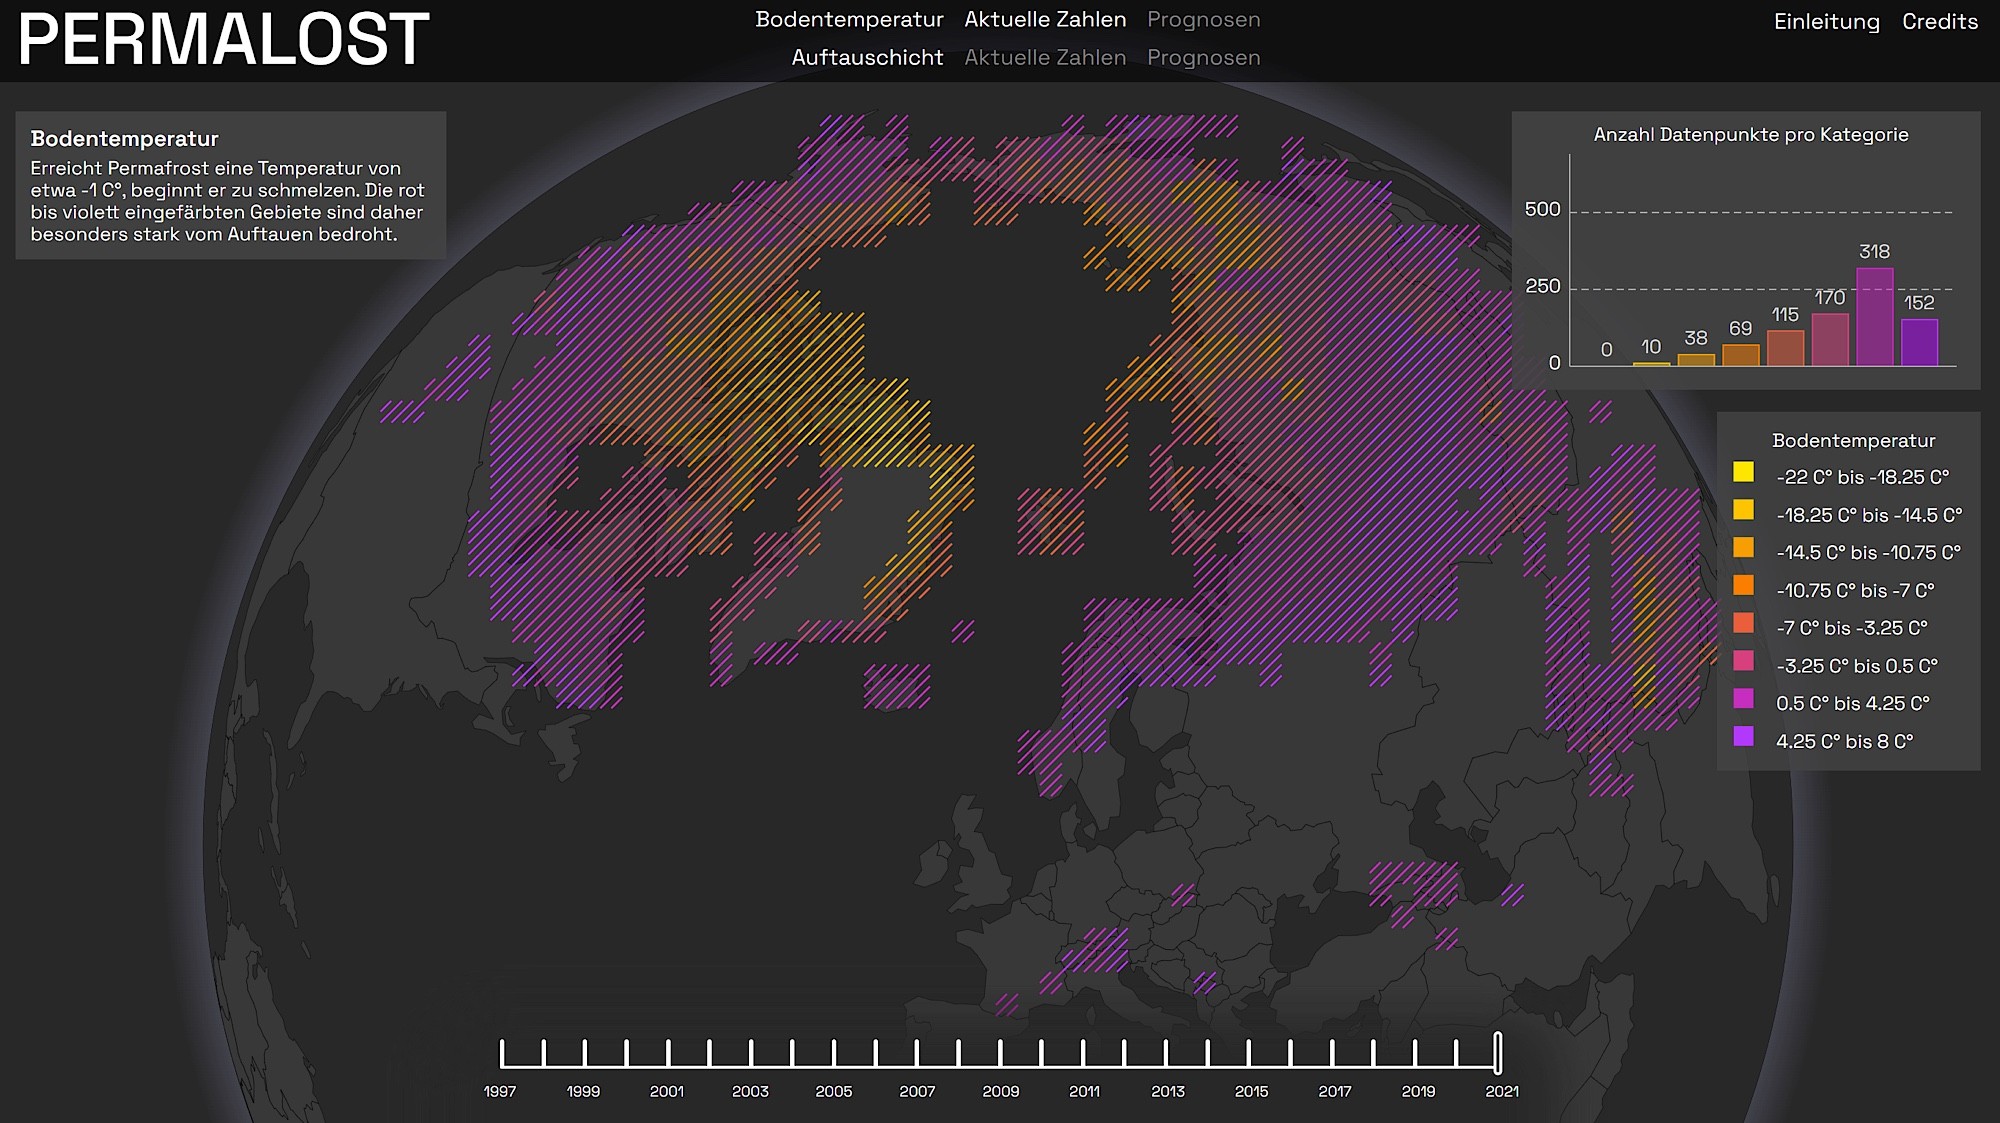2000x1123 pixels.
Task: Open the PERMALOST home logo
Action: pos(224,40)
